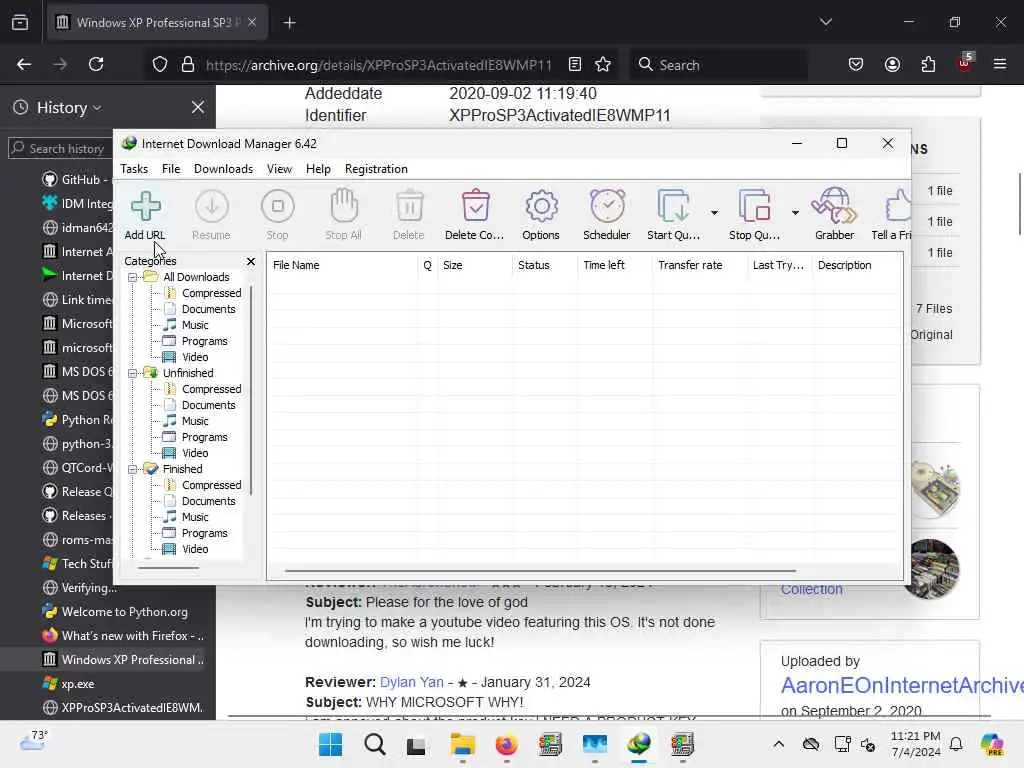Open the Help menu in IDM

coord(318,169)
